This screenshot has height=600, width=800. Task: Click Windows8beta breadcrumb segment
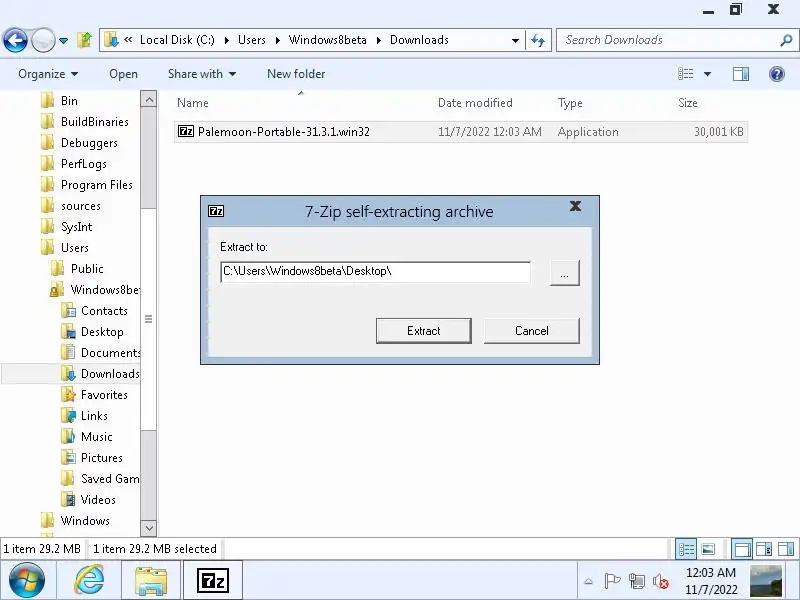pyautogui.click(x=328, y=40)
